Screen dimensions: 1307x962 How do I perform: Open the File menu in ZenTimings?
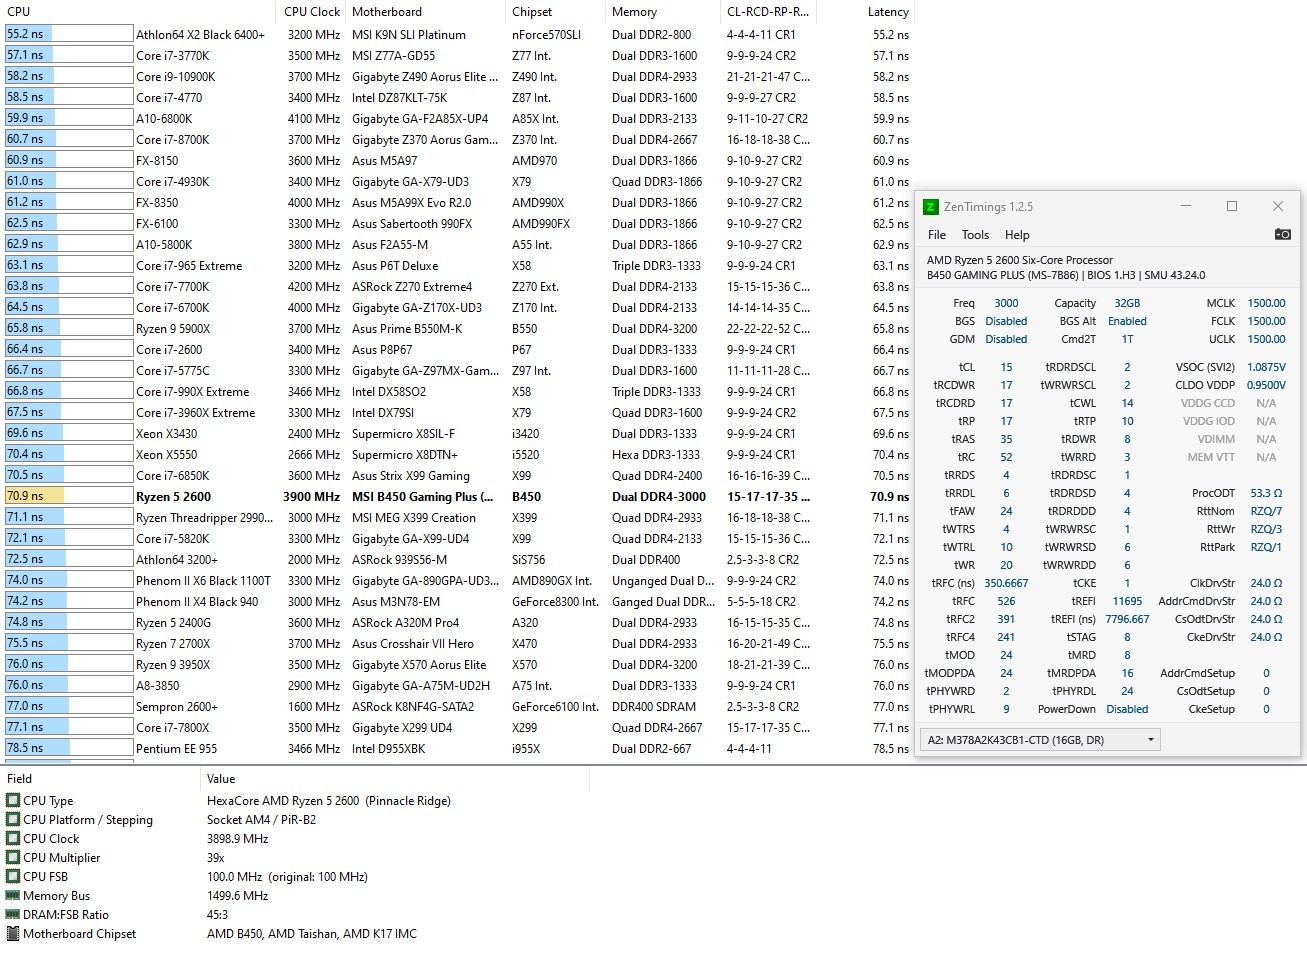[937, 235]
